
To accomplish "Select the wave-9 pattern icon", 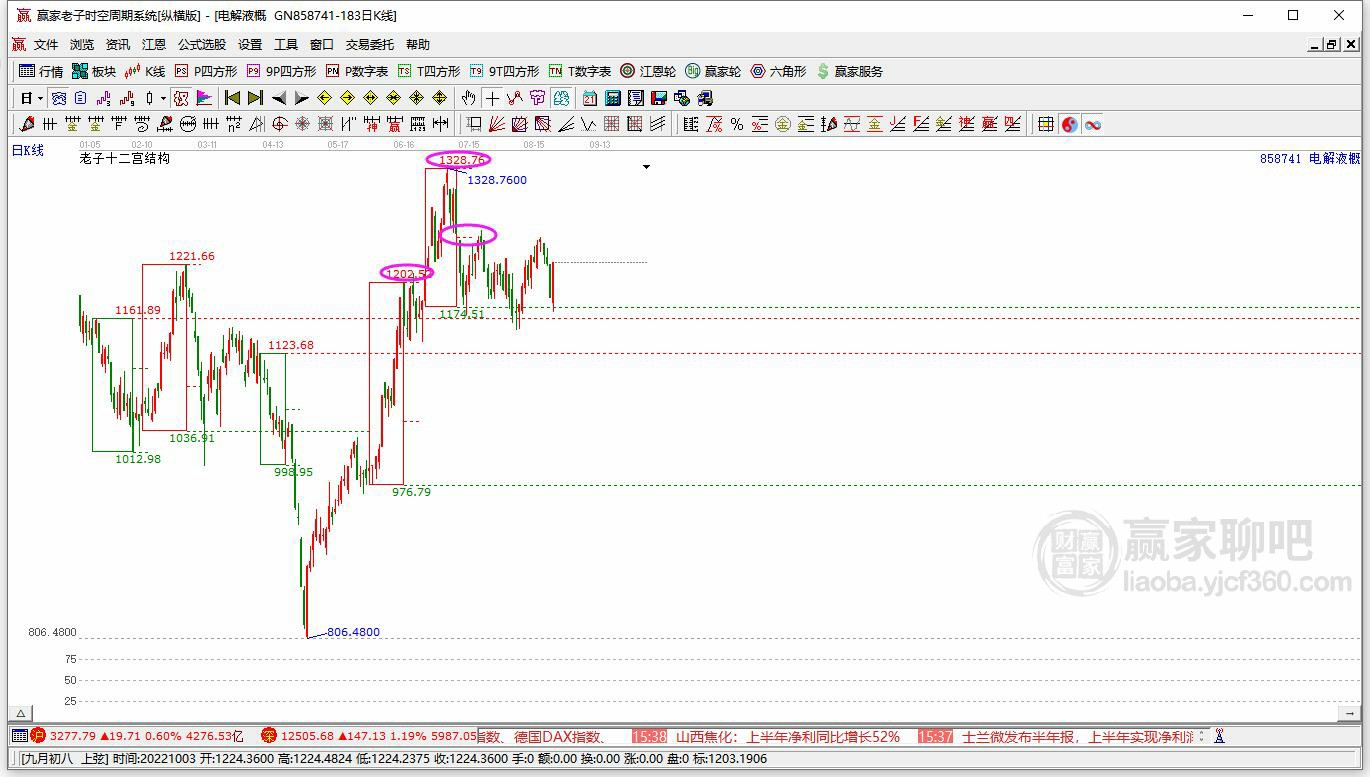I will 127,98.
